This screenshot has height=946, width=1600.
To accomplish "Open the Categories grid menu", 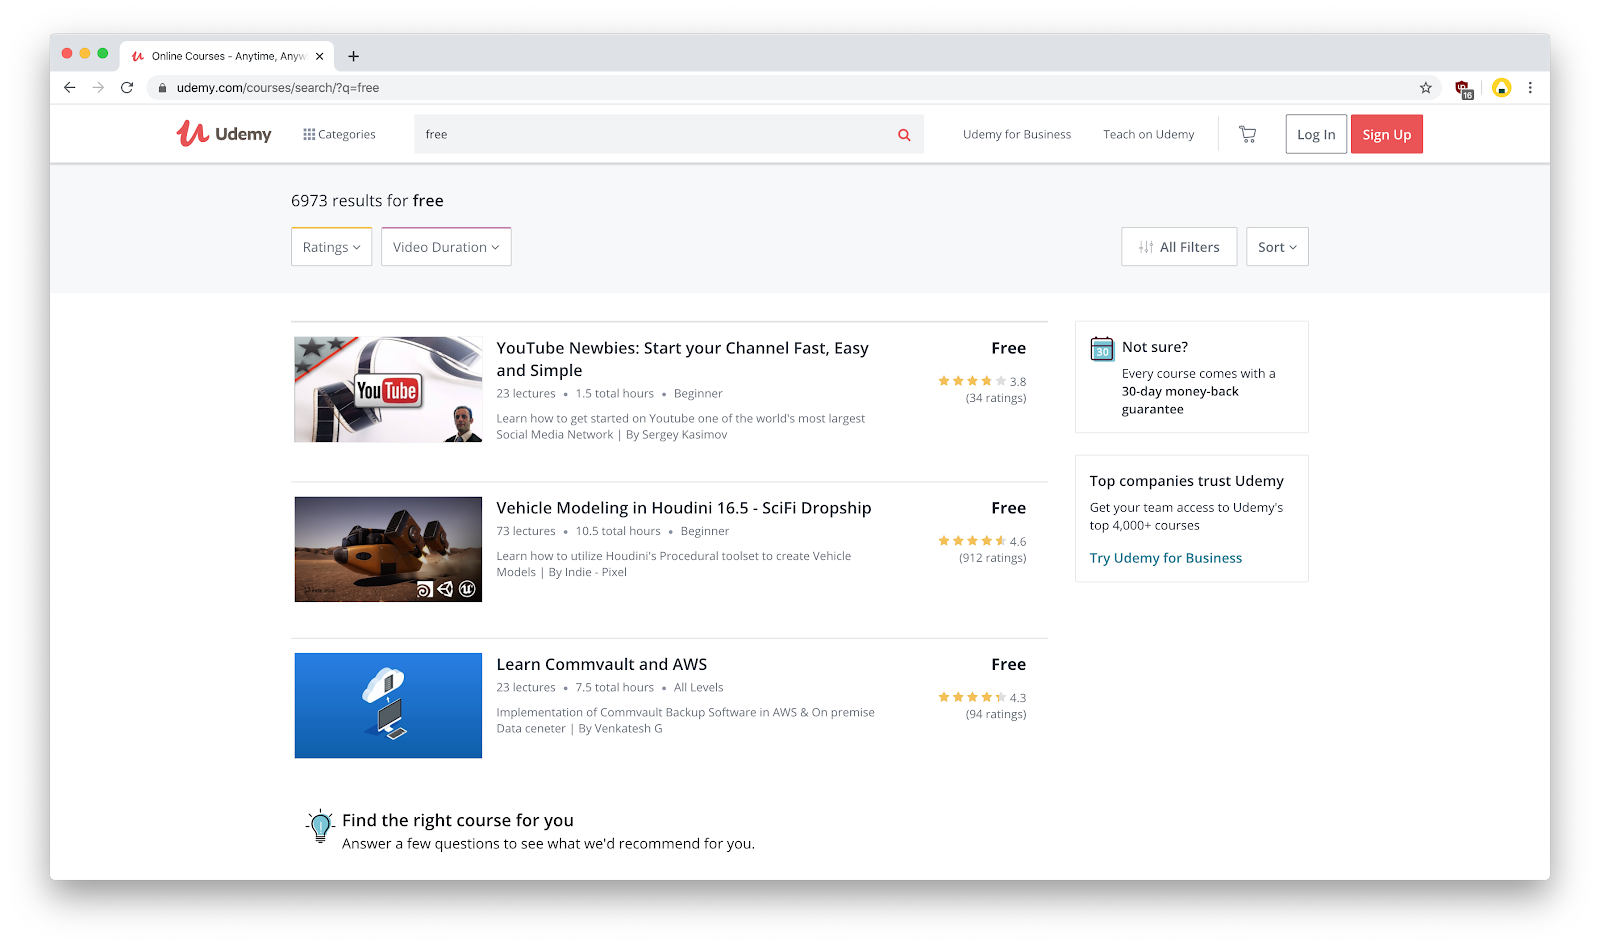I will tap(340, 134).
